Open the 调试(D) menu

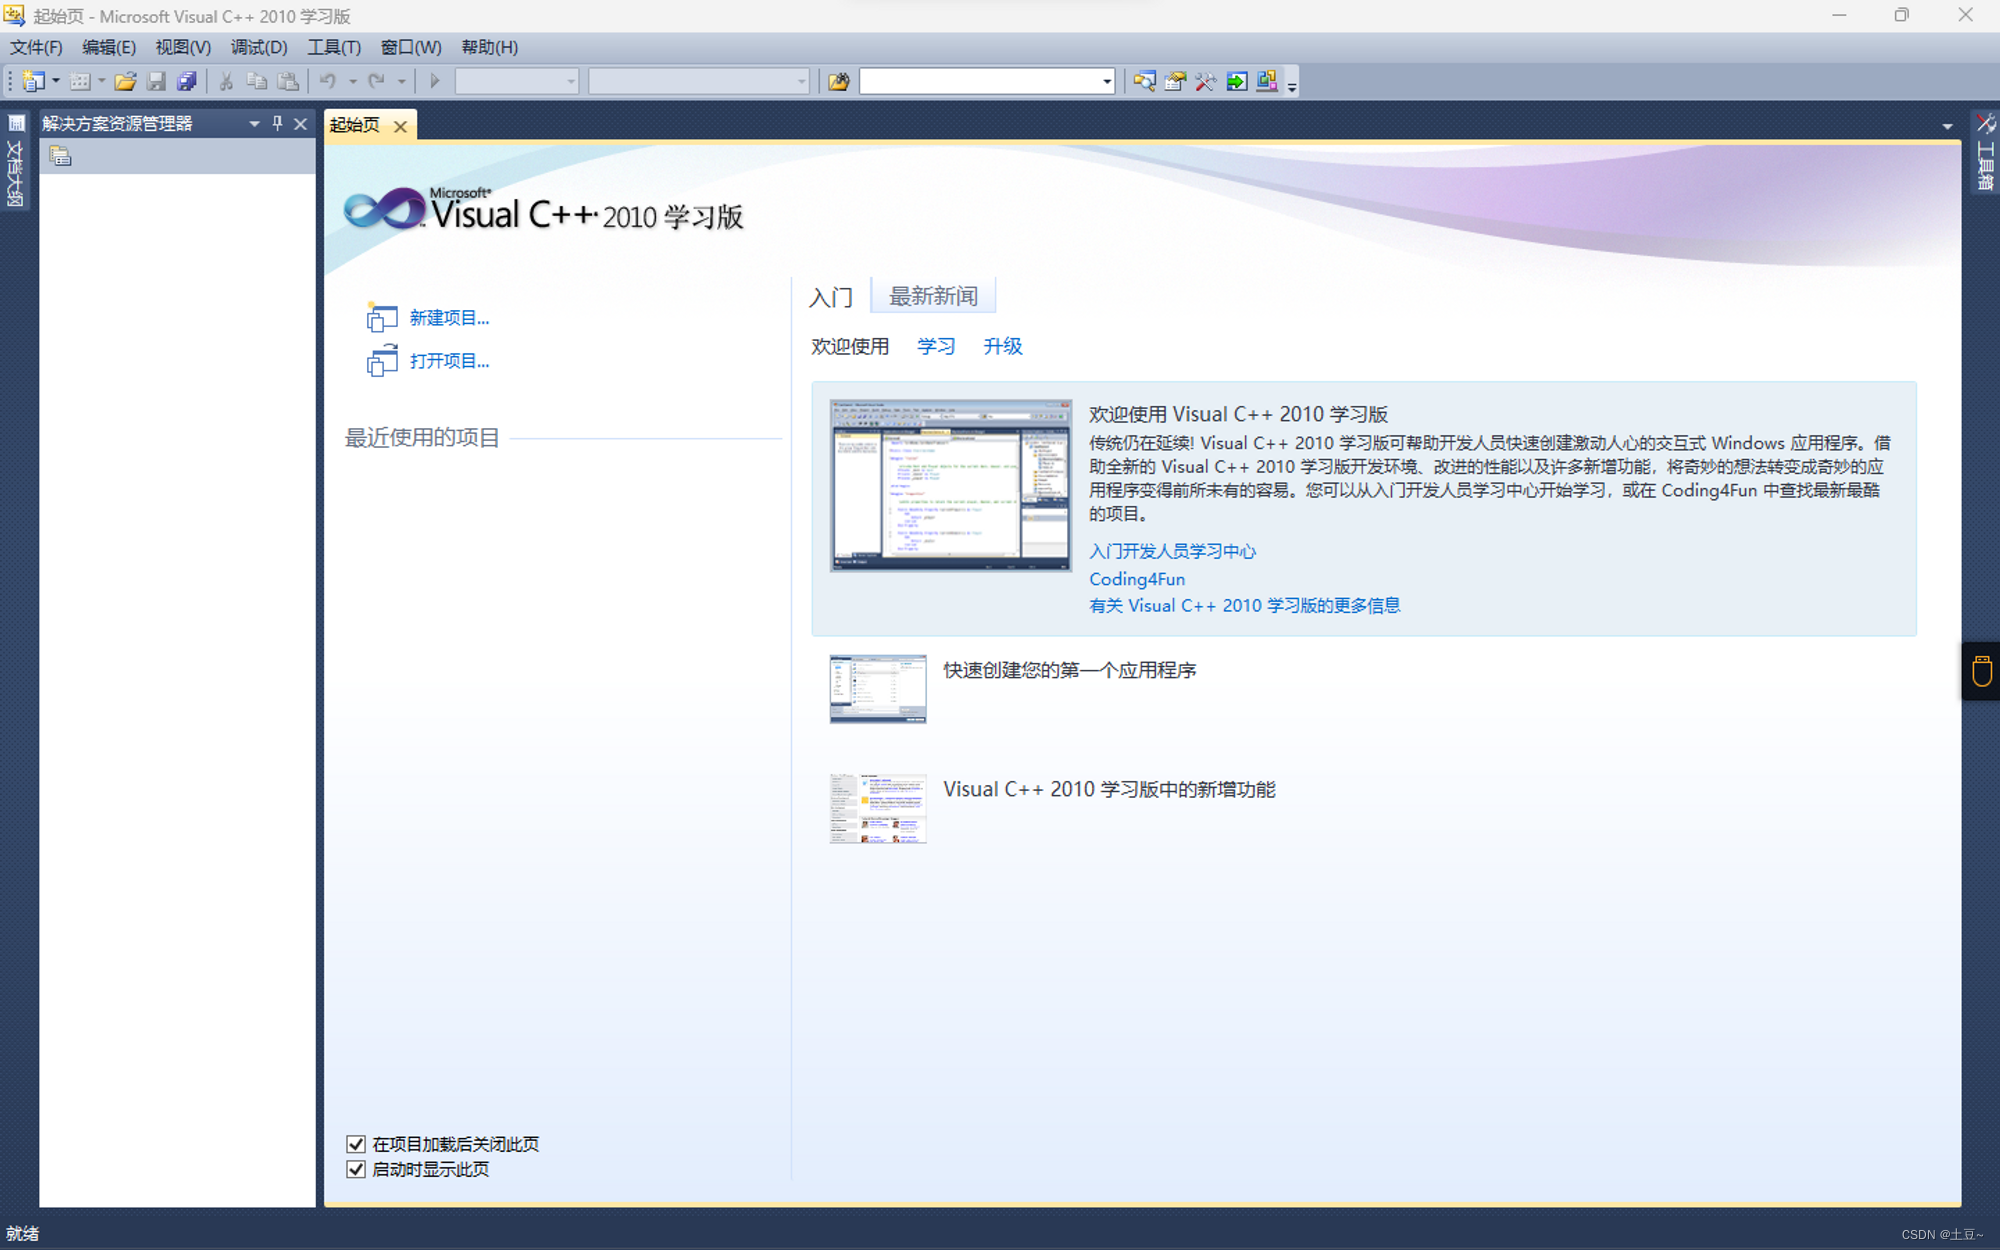259,47
